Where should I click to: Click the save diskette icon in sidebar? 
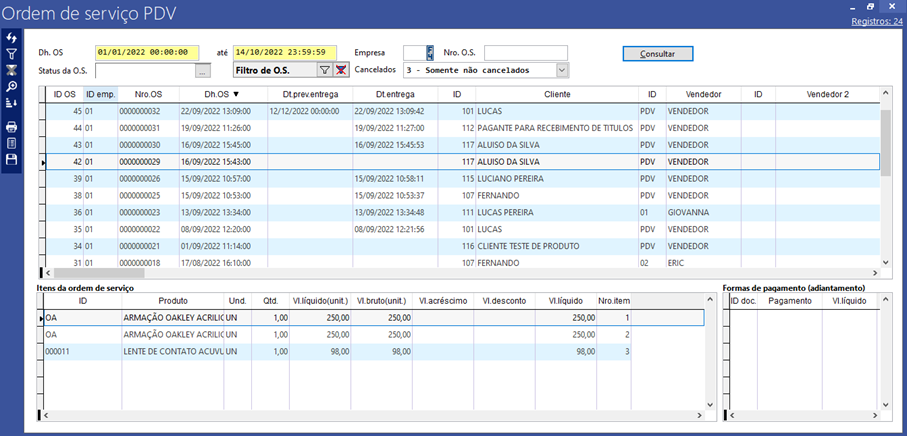pyautogui.click(x=11, y=159)
